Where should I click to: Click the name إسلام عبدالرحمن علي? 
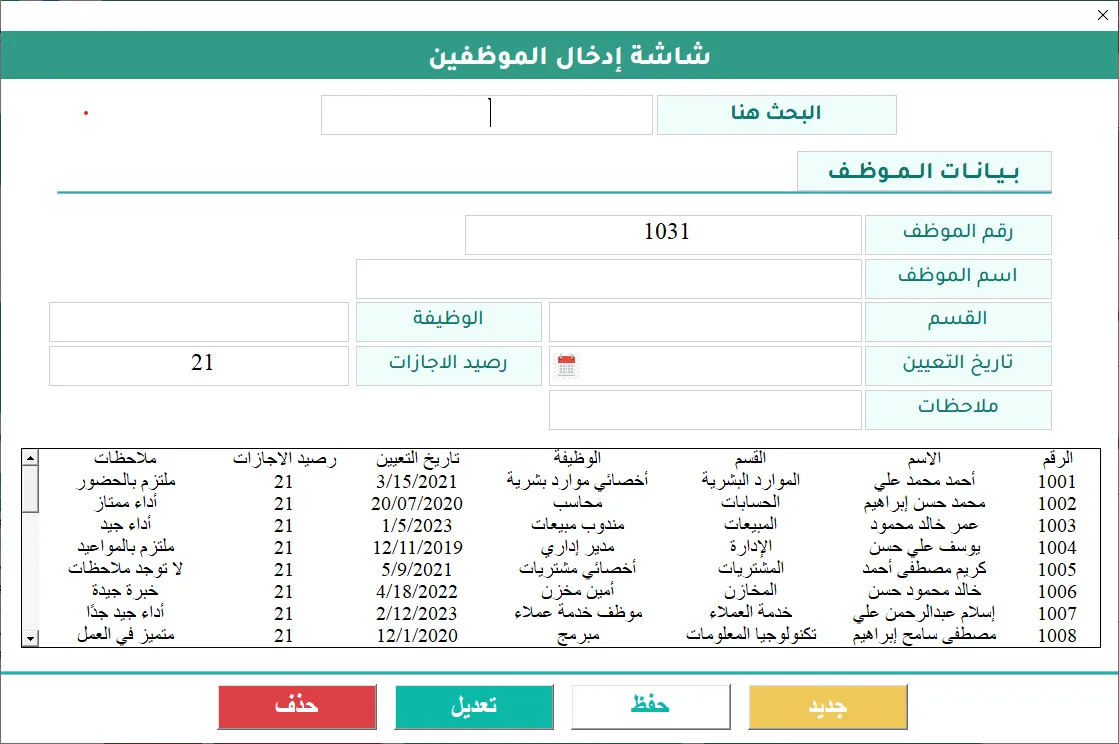click(x=924, y=613)
